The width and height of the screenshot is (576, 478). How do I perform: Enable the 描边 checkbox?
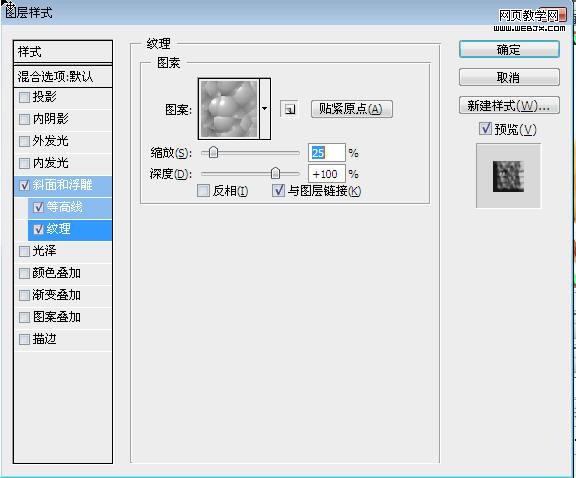24,339
